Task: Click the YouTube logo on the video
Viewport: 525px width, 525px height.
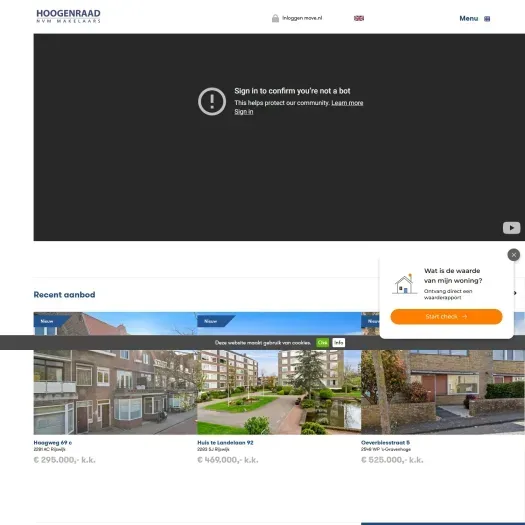Action: 511,228
